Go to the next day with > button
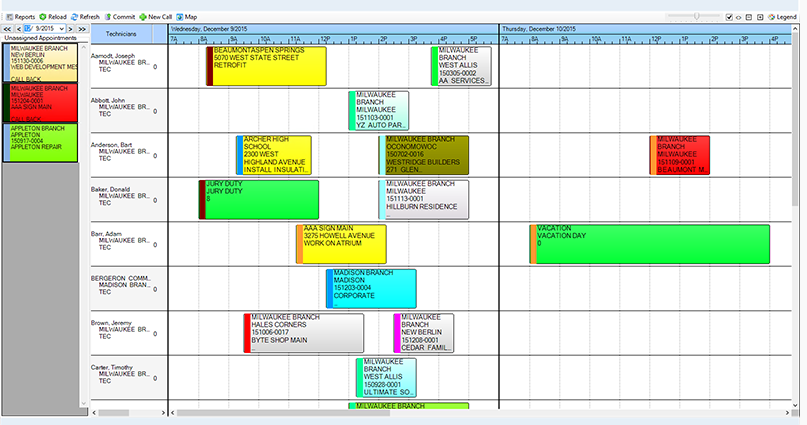Viewport: 807px width, 425px height. click(71, 29)
